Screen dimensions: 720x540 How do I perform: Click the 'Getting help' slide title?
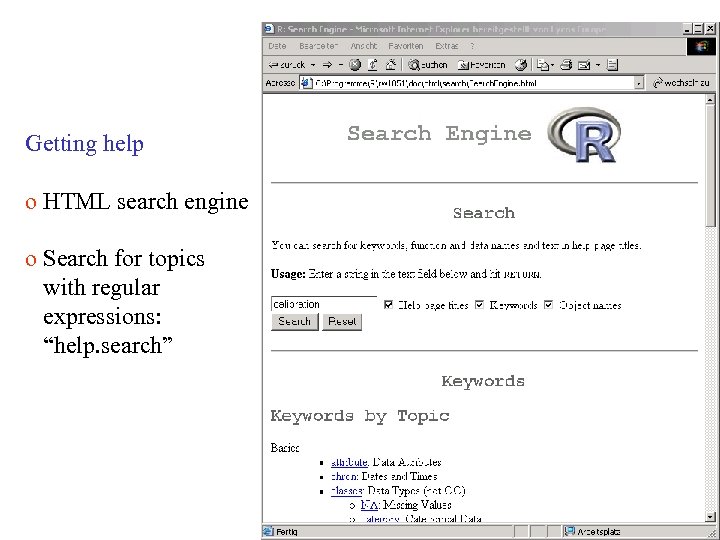[x=84, y=144]
